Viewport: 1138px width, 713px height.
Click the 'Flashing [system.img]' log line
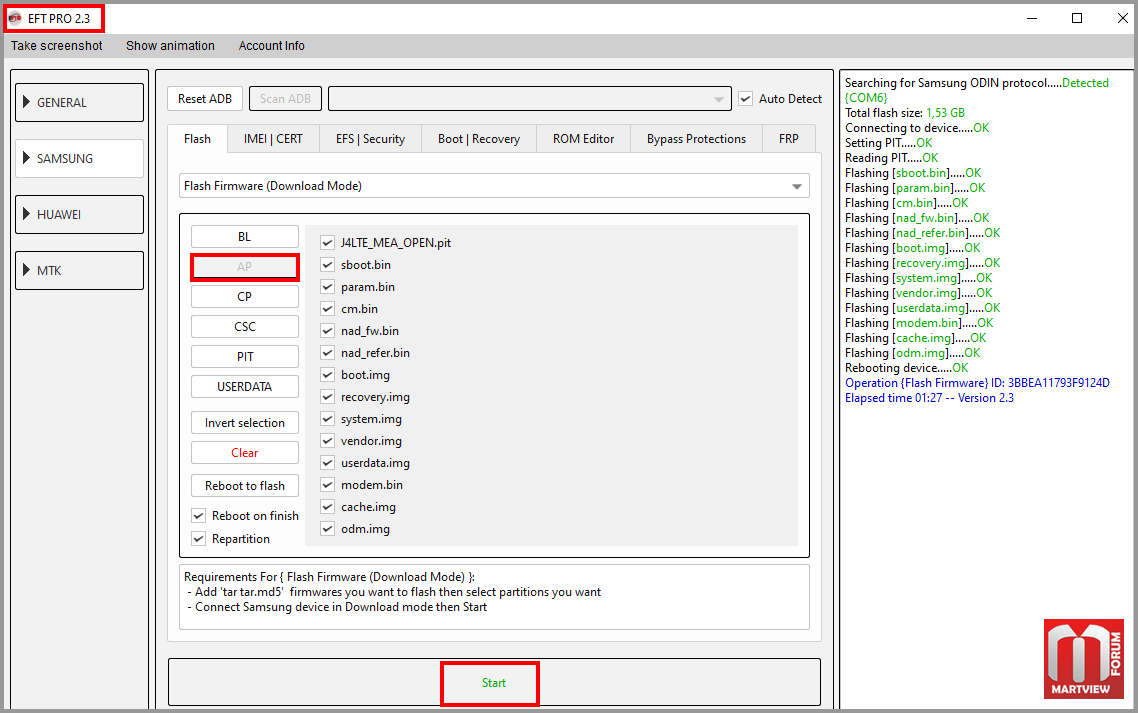918,278
